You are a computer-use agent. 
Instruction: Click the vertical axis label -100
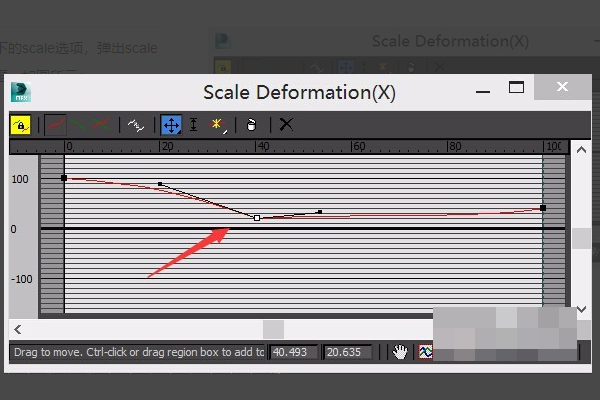[x=21, y=279]
